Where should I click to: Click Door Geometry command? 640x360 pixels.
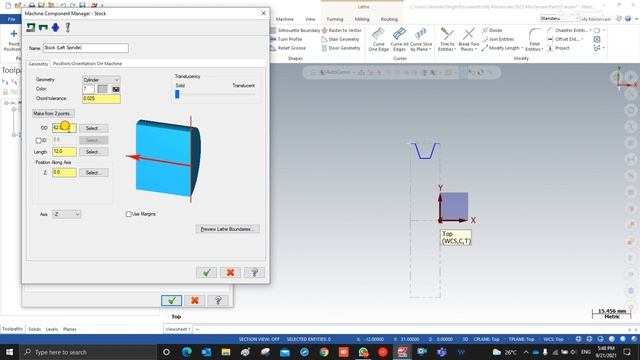pos(341,48)
